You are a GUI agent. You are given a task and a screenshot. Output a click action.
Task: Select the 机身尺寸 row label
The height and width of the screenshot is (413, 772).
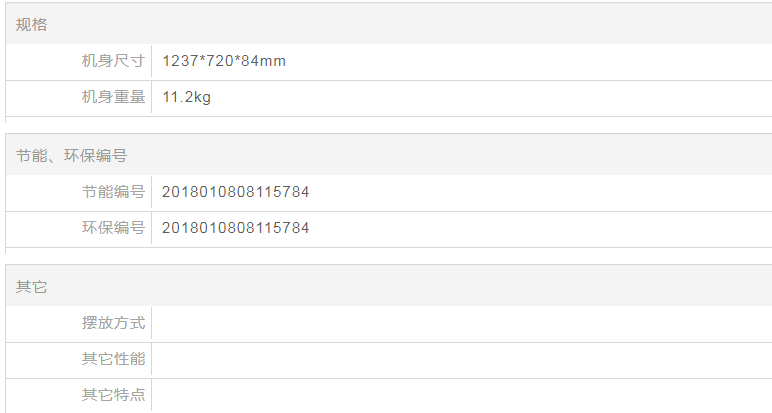(x=113, y=61)
